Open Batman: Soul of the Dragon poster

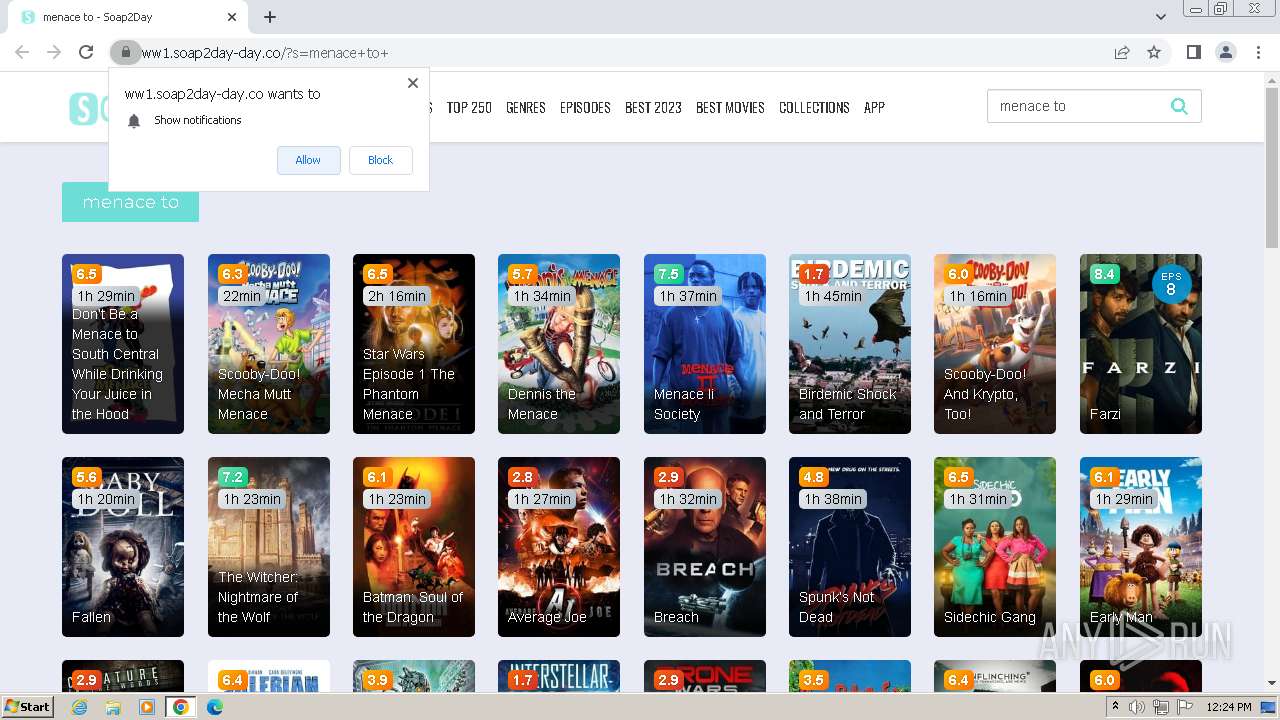(414, 547)
